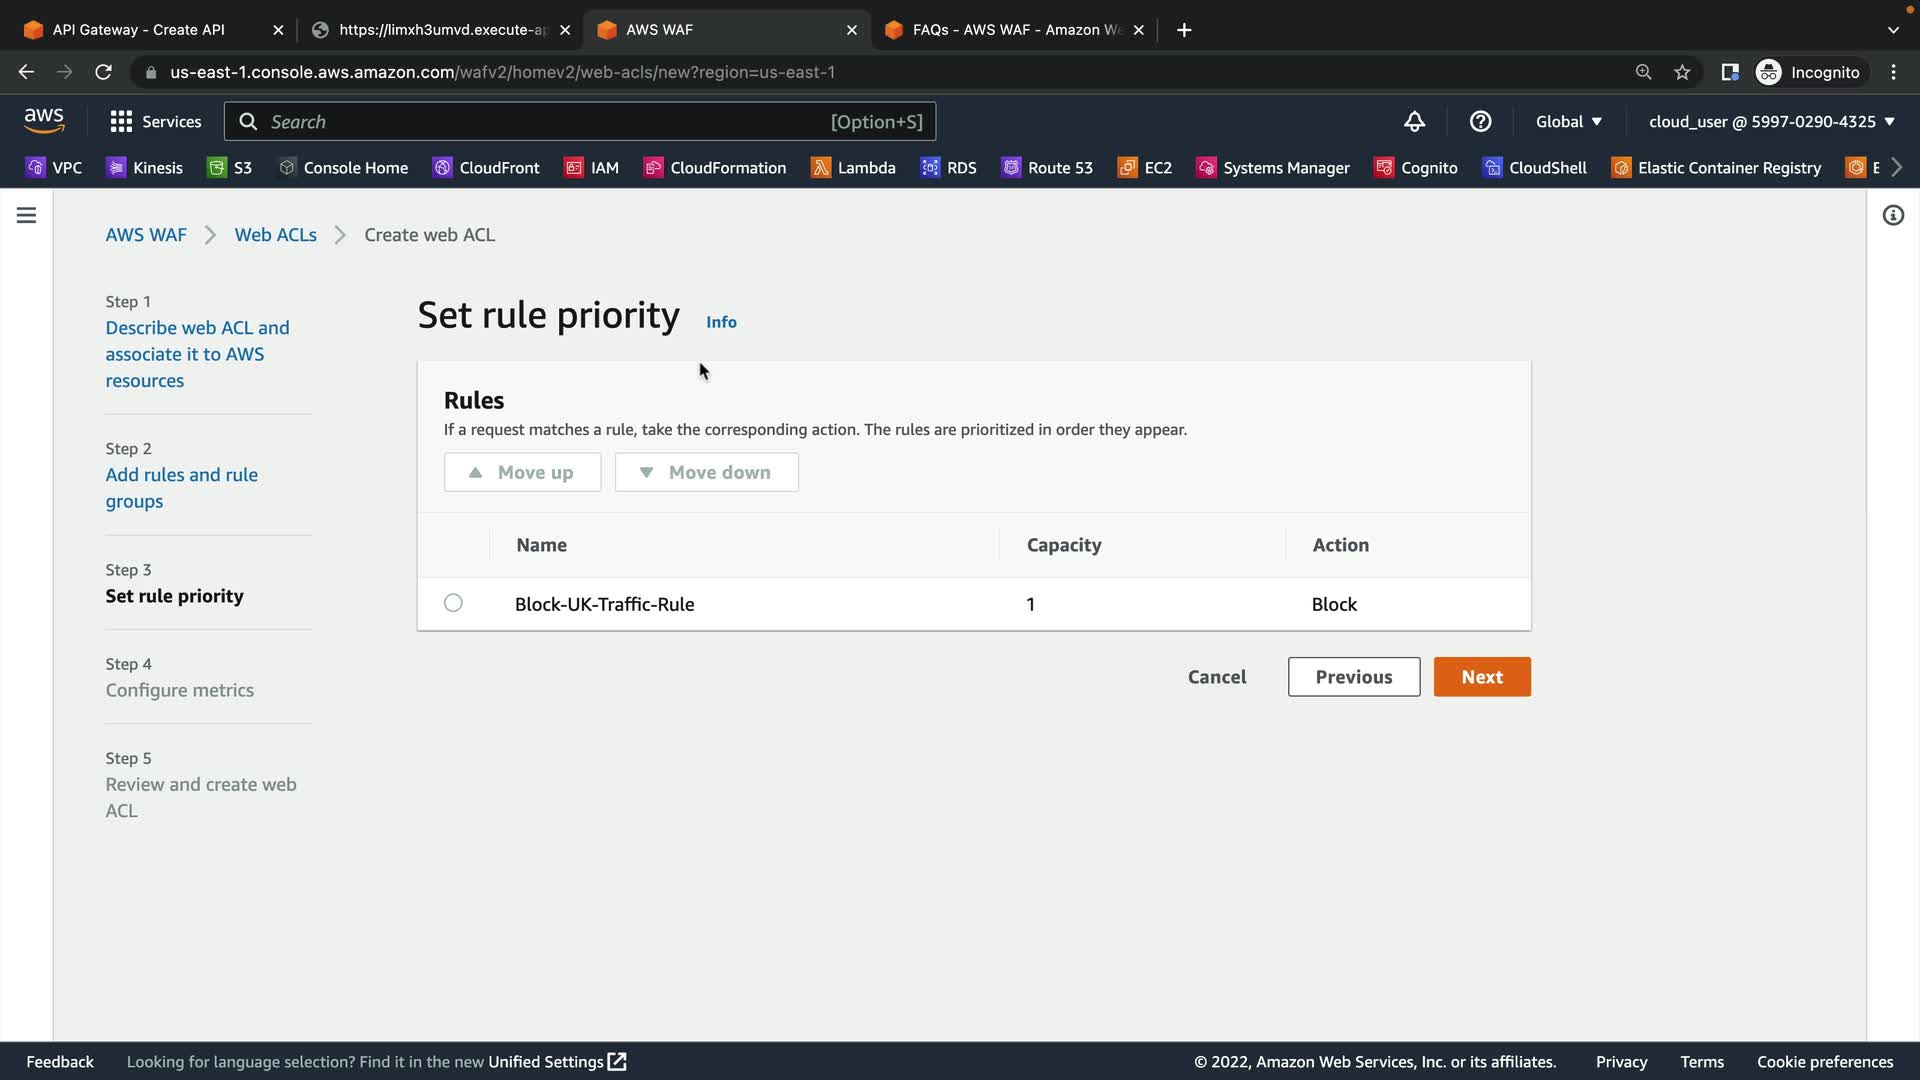
Task: Open Web ACLs breadcrumb link
Action: 275,235
